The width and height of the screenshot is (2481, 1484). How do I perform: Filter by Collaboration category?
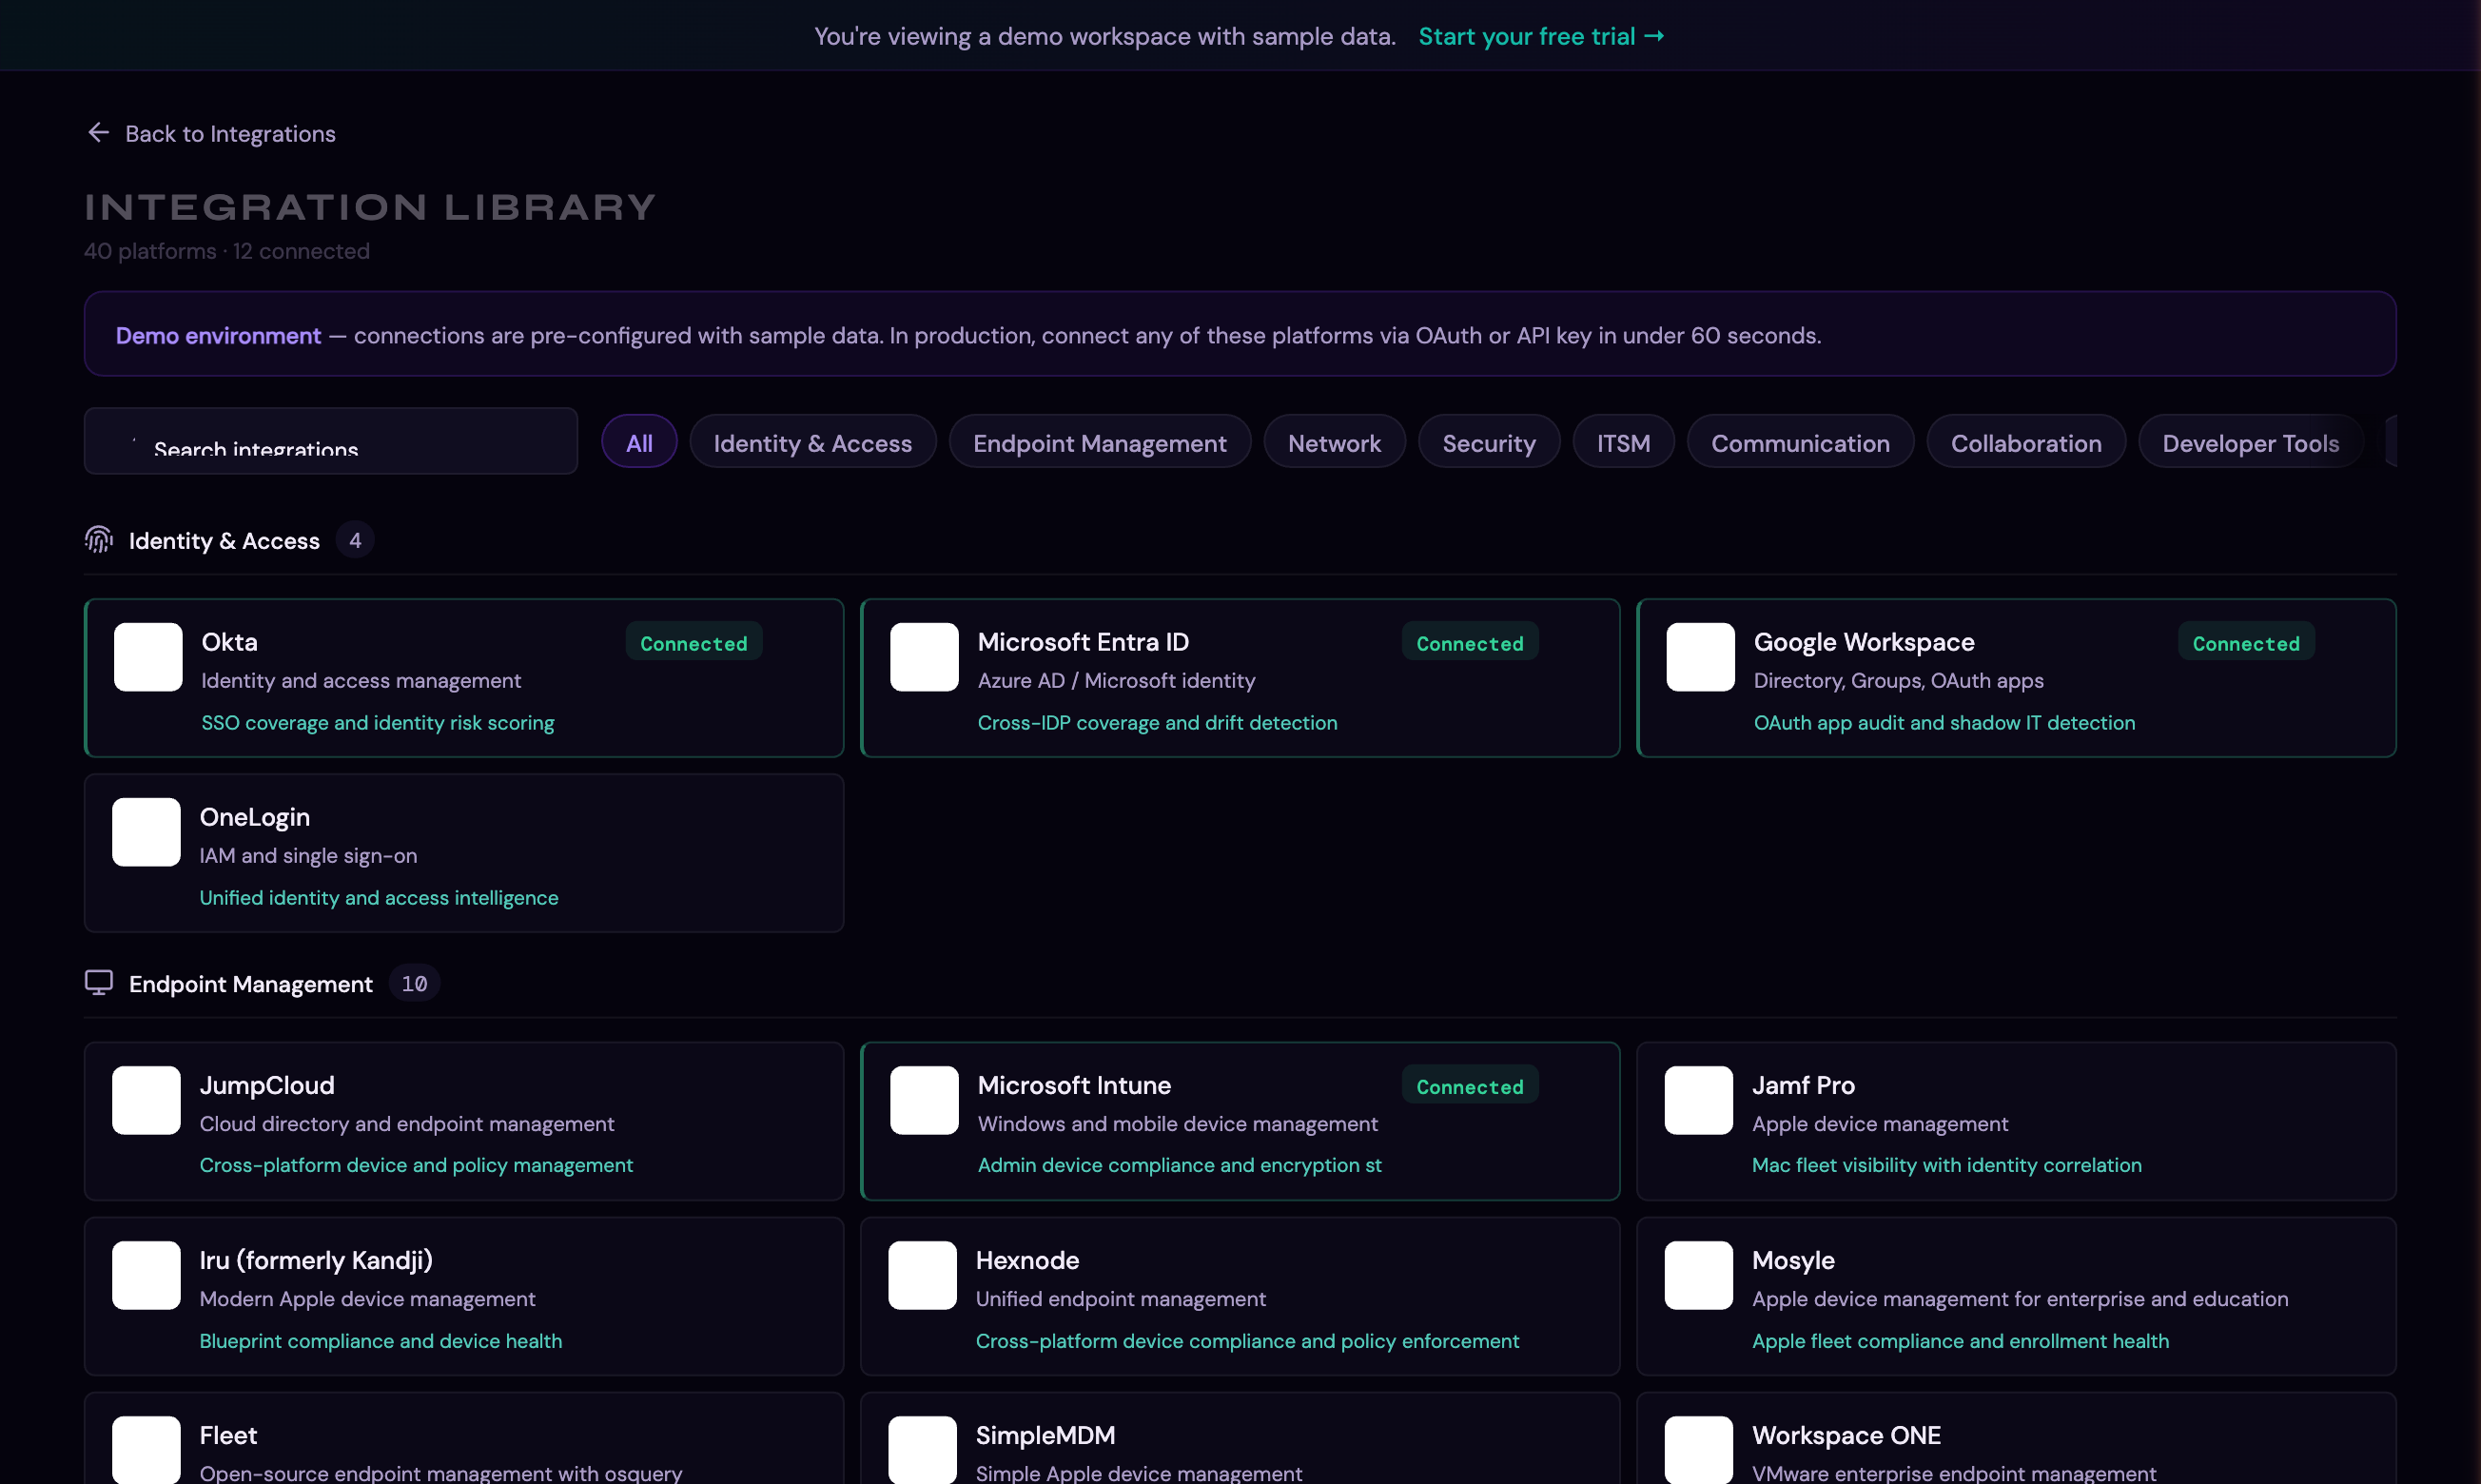(x=2026, y=442)
